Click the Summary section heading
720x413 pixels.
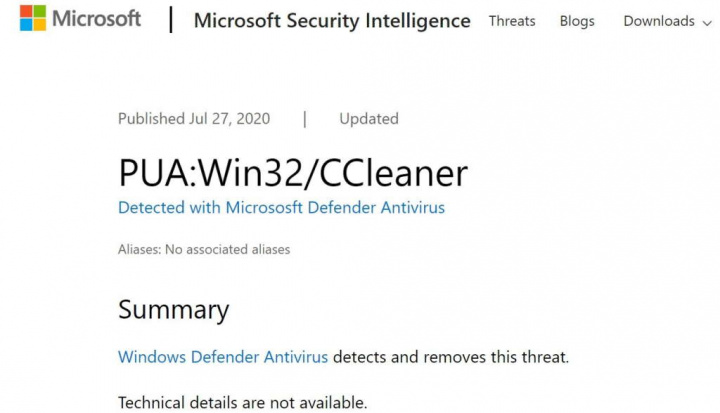(173, 309)
